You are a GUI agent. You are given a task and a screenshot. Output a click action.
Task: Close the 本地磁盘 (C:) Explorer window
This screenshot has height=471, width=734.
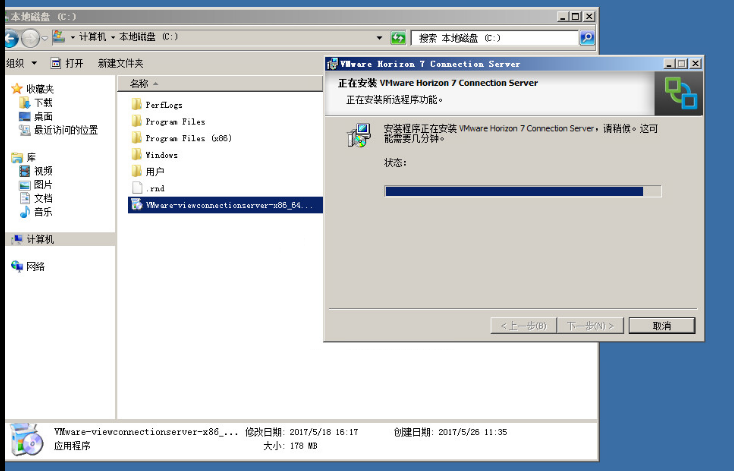(589, 16)
